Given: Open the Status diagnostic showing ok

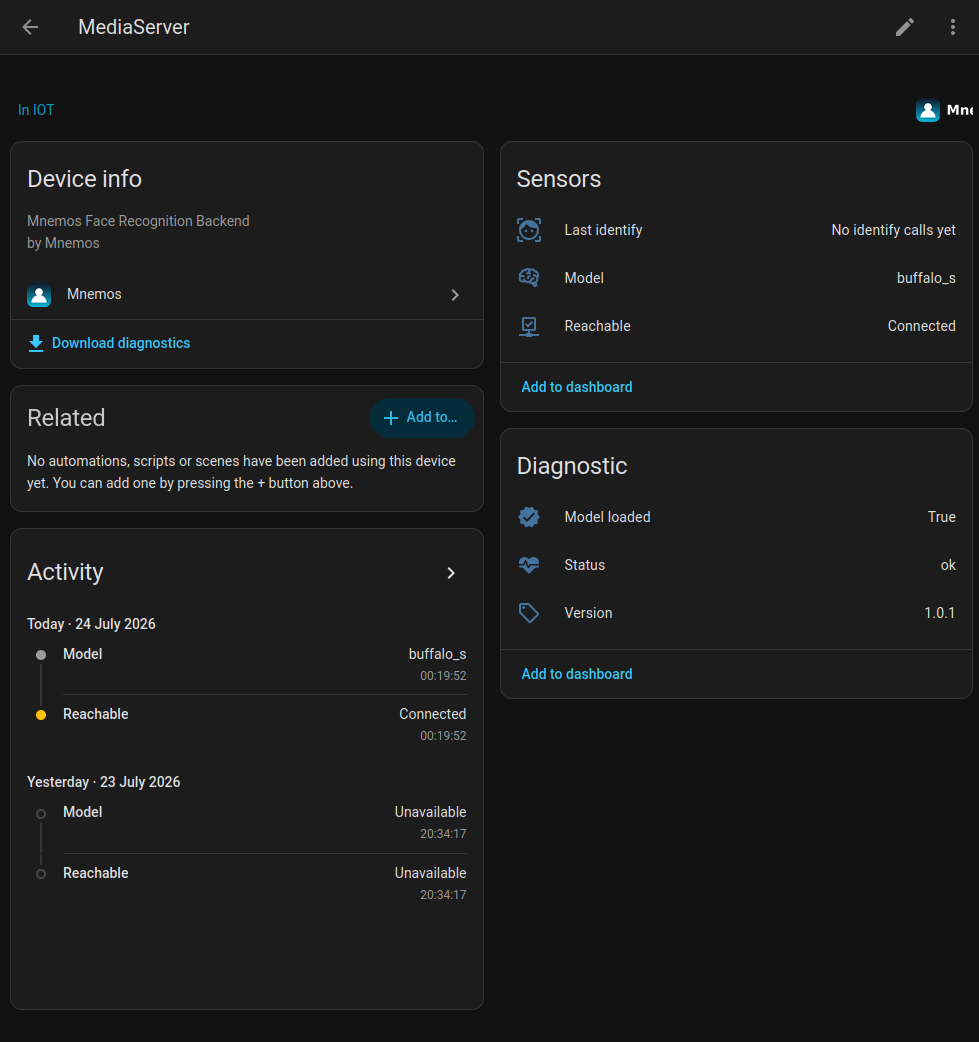Looking at the screenshot, I should 736,565.
